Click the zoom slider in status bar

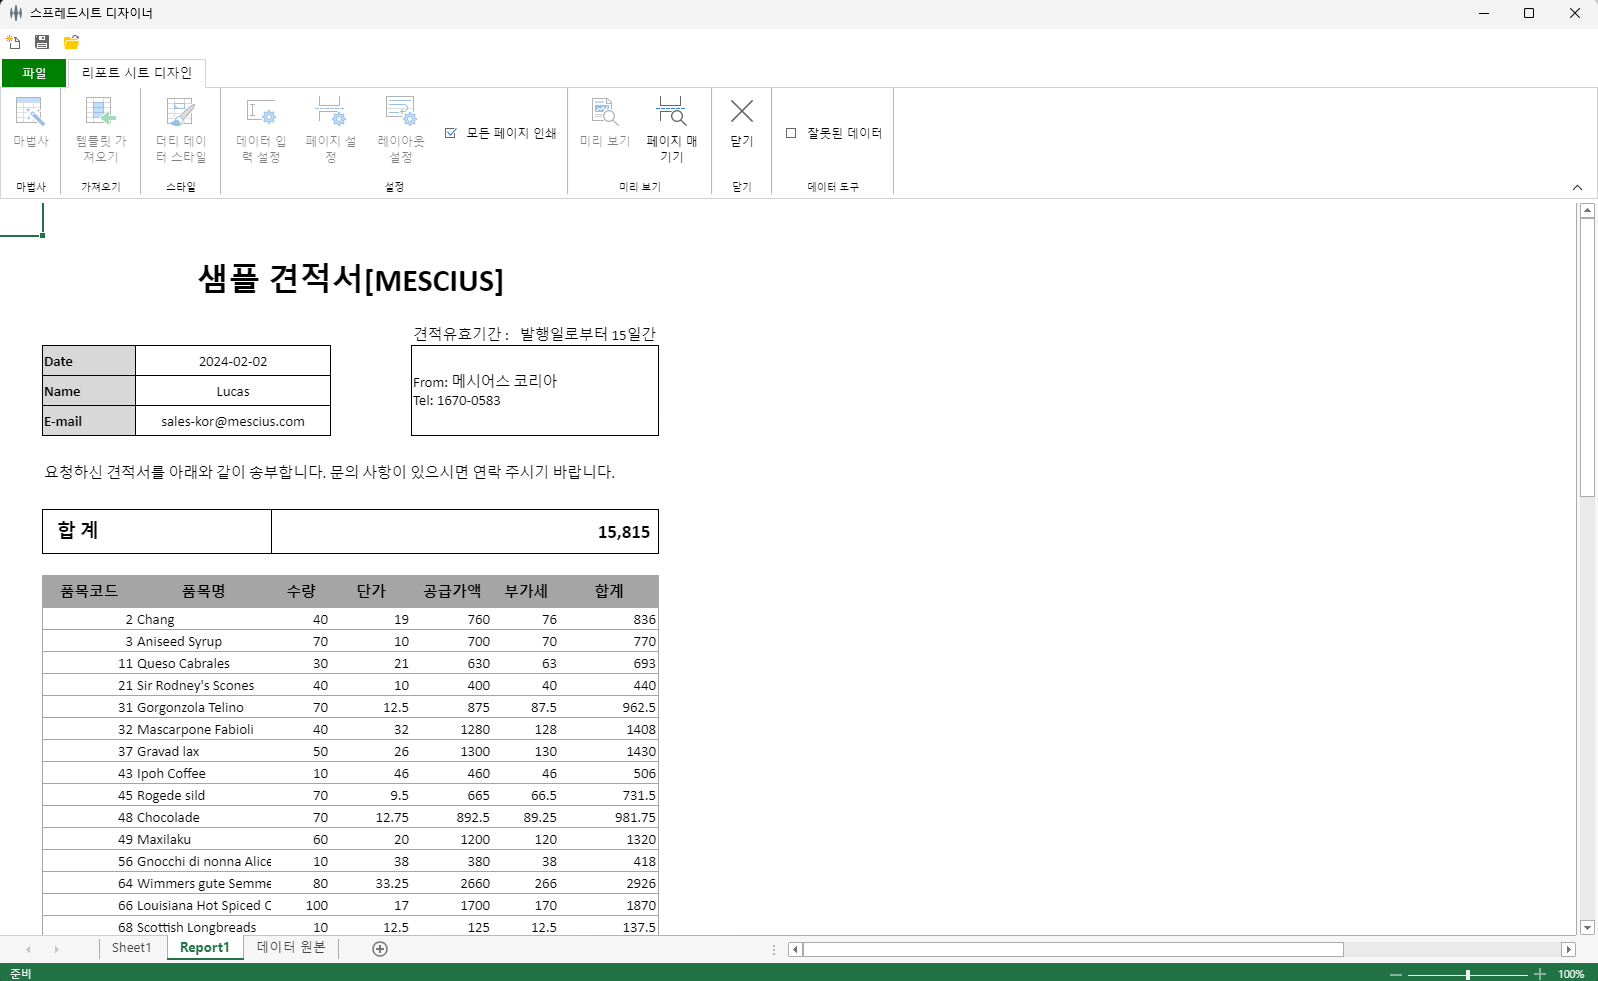1467,973
